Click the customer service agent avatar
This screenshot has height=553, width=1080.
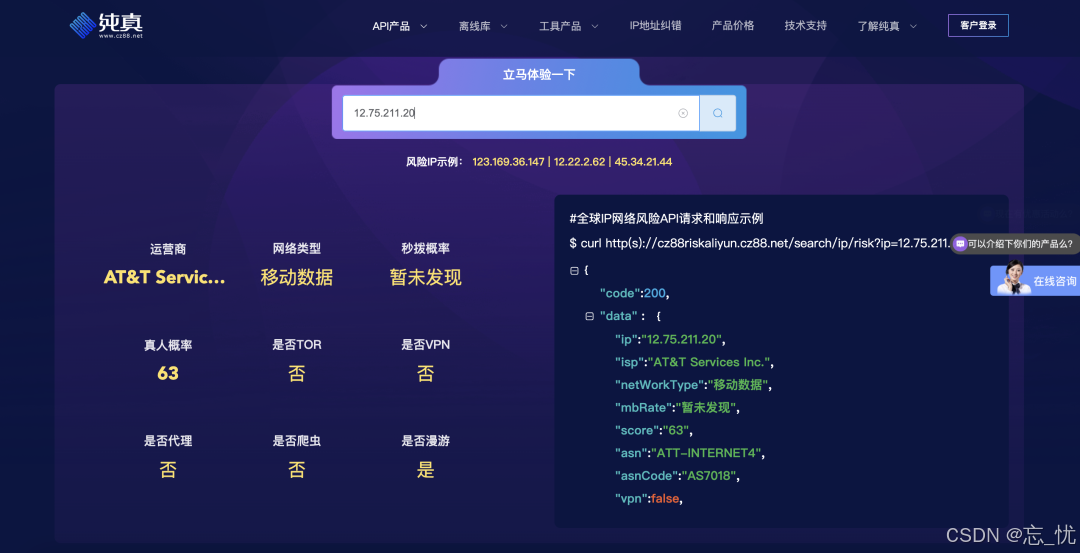point(1012,278)
